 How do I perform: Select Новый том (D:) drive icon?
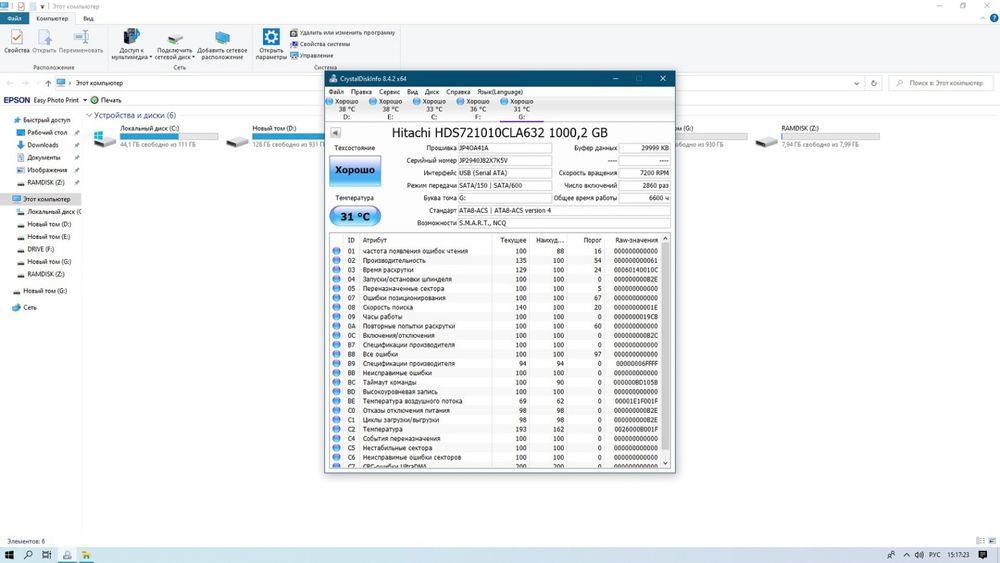[237, 140]
